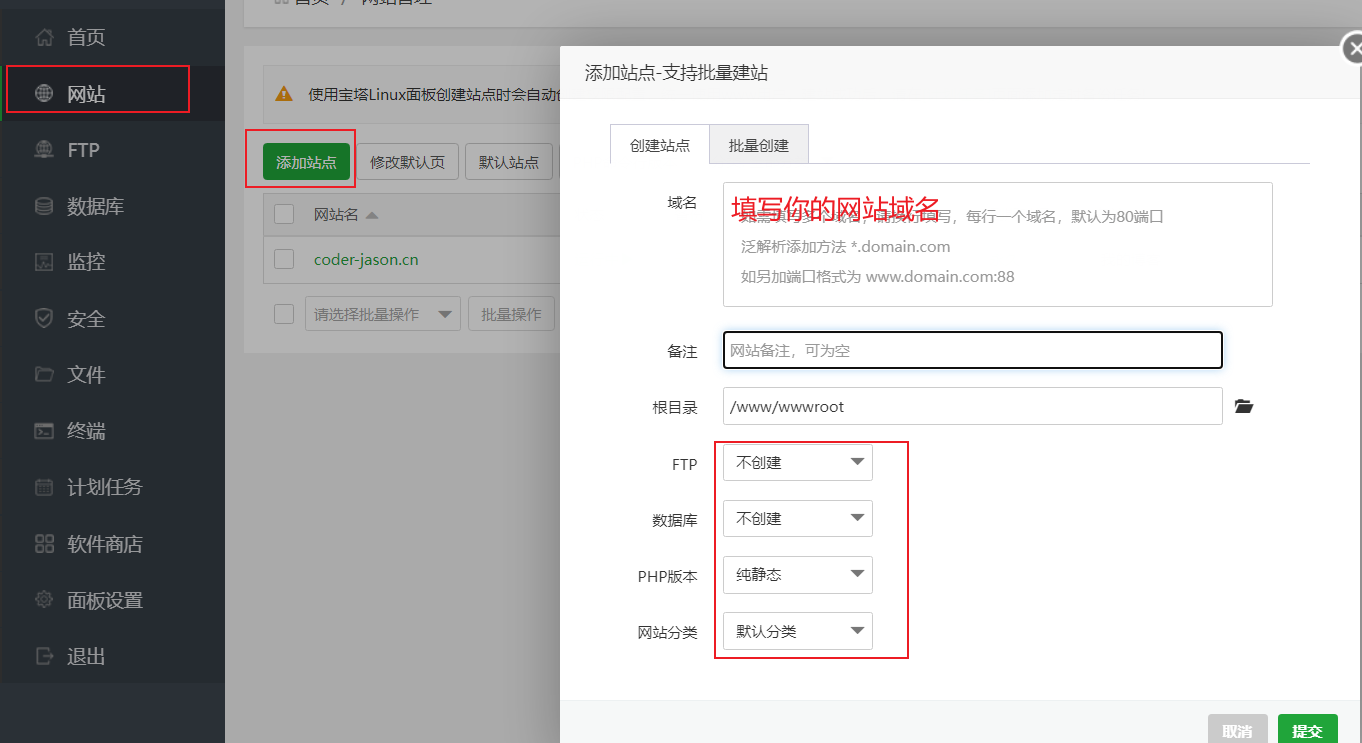Screen dimensions: 1362x743
Task: Open the 网站分类 dropdown showing 默认分类
Action: (798, 631)
